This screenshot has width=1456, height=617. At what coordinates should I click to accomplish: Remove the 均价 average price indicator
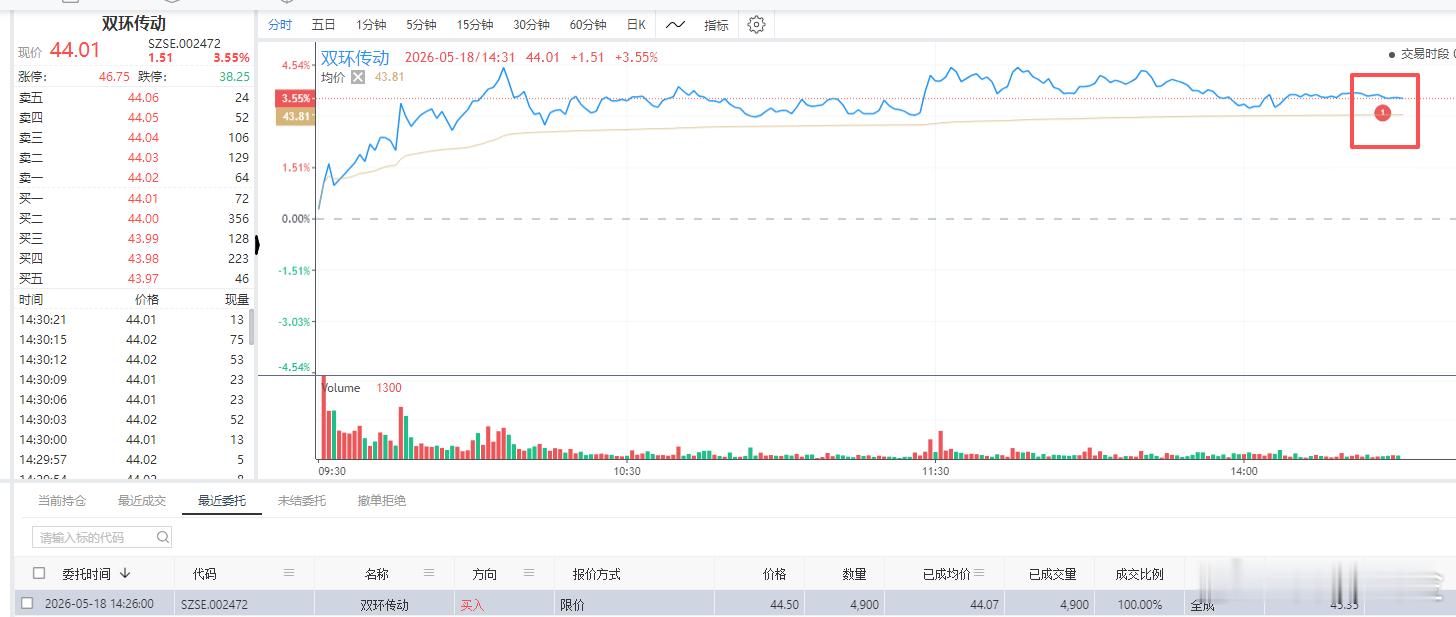coord(358,77)
